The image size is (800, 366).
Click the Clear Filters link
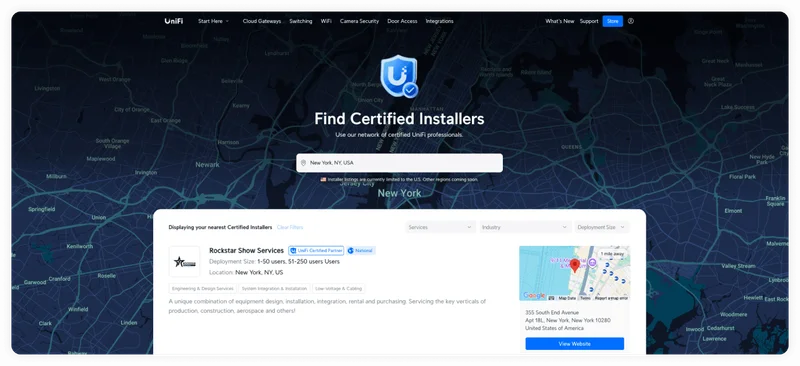tap(290, 227)
